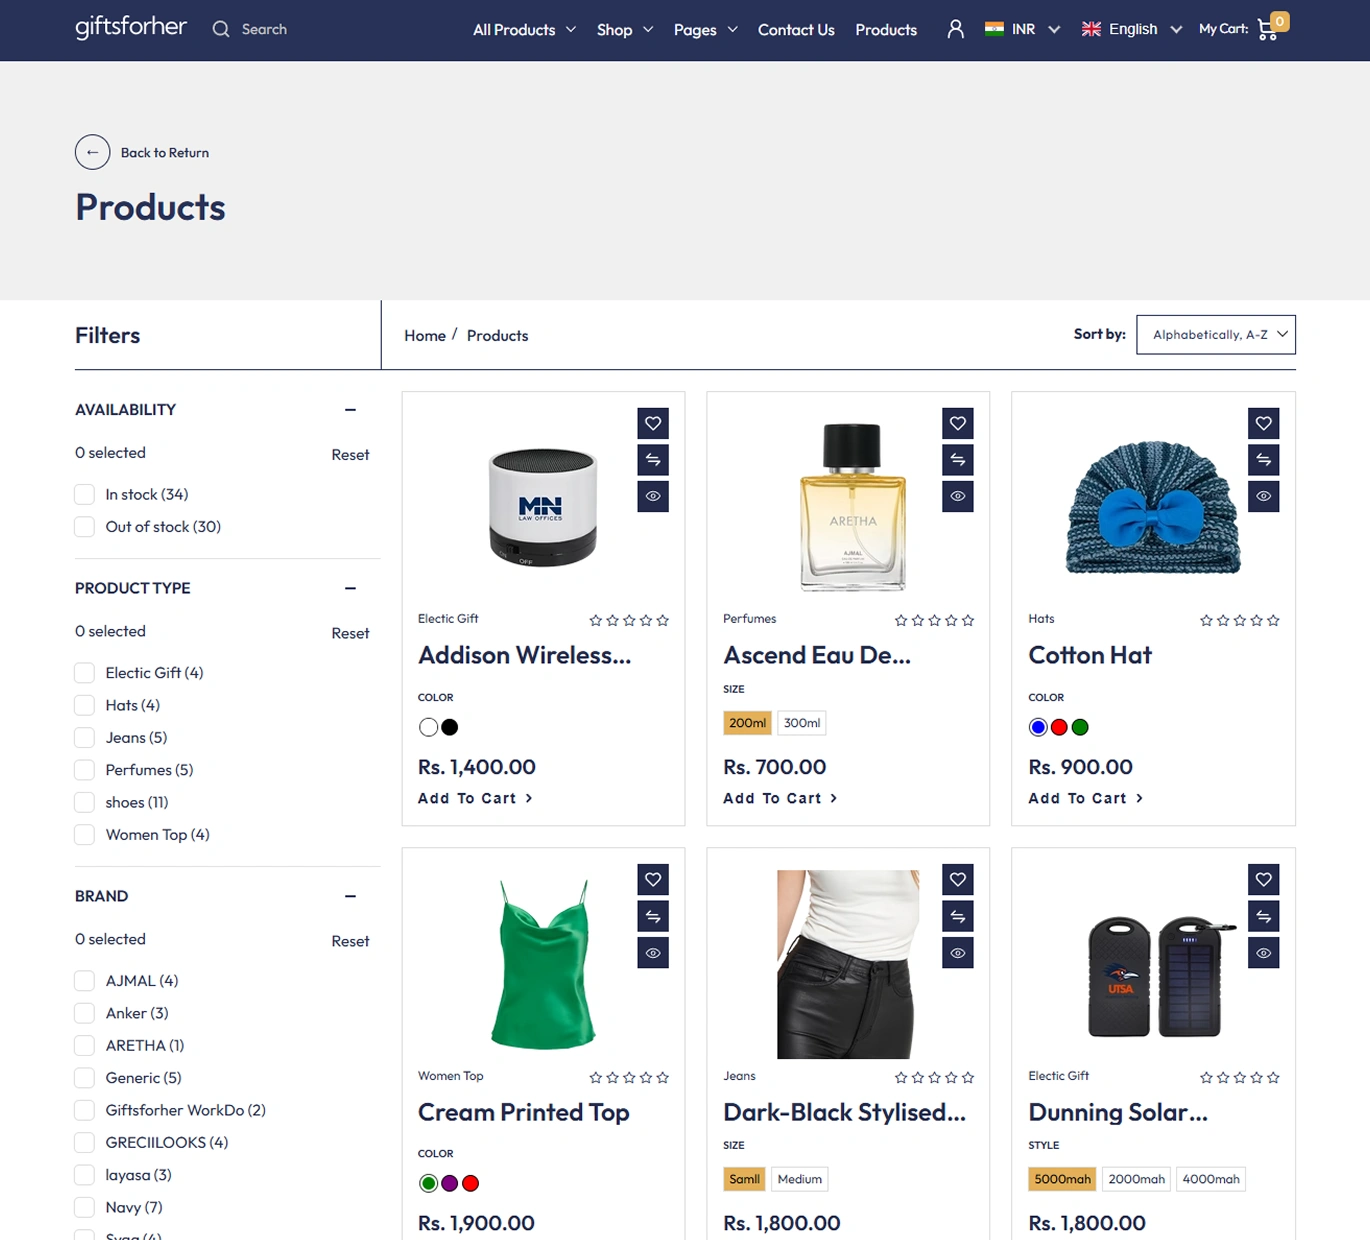
Task: Compare the Cotton Hat product
Action: pyautogui.click(x=1264, y=460)
